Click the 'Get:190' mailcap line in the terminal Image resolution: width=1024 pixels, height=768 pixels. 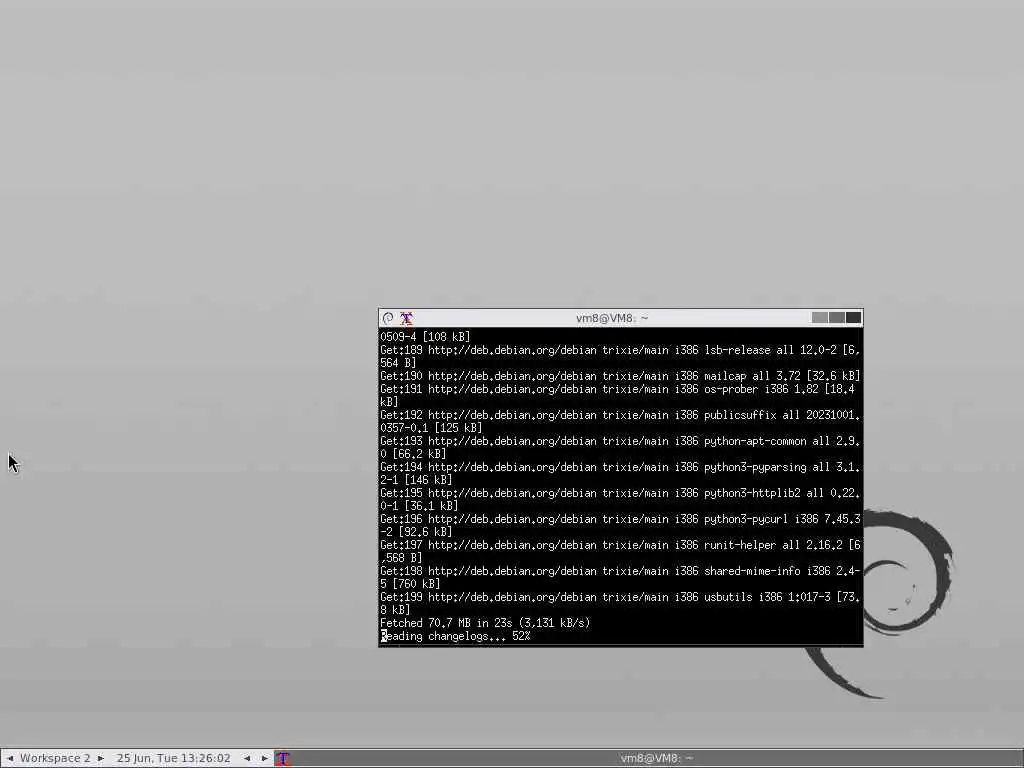(x=620, y=376)
